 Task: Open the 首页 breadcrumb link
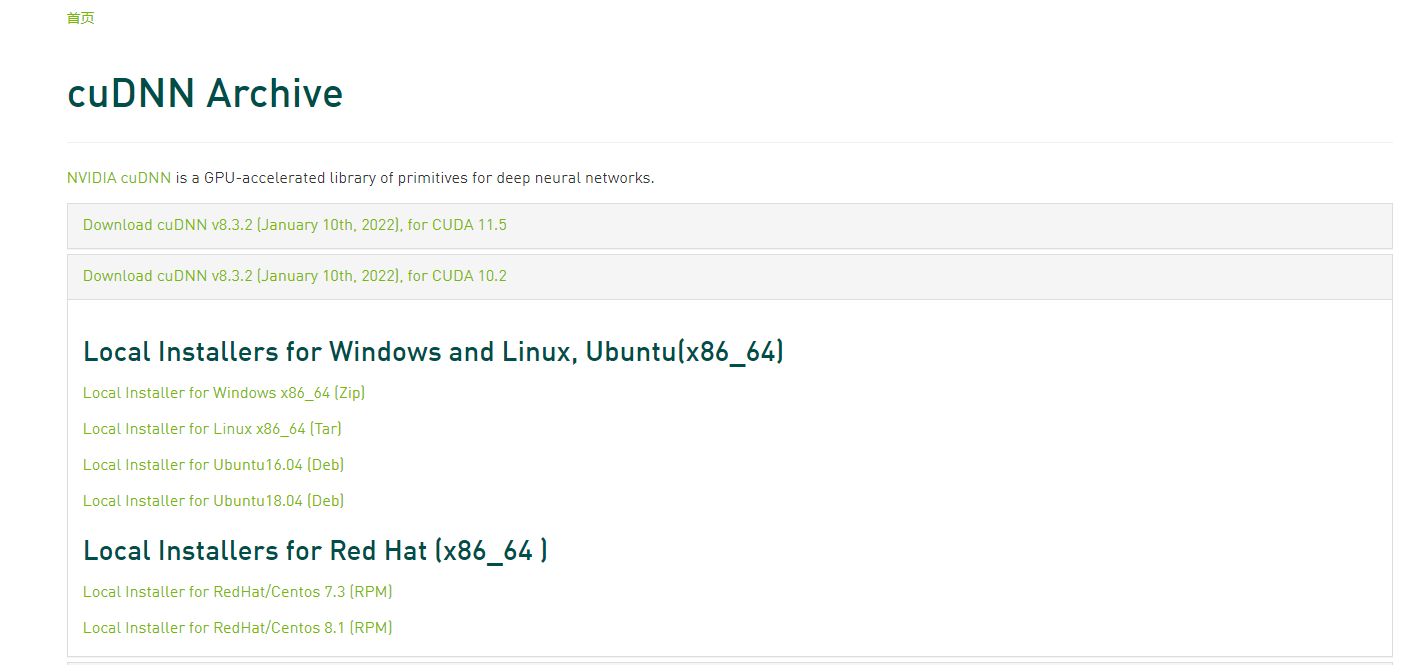(x=80, y=18)
